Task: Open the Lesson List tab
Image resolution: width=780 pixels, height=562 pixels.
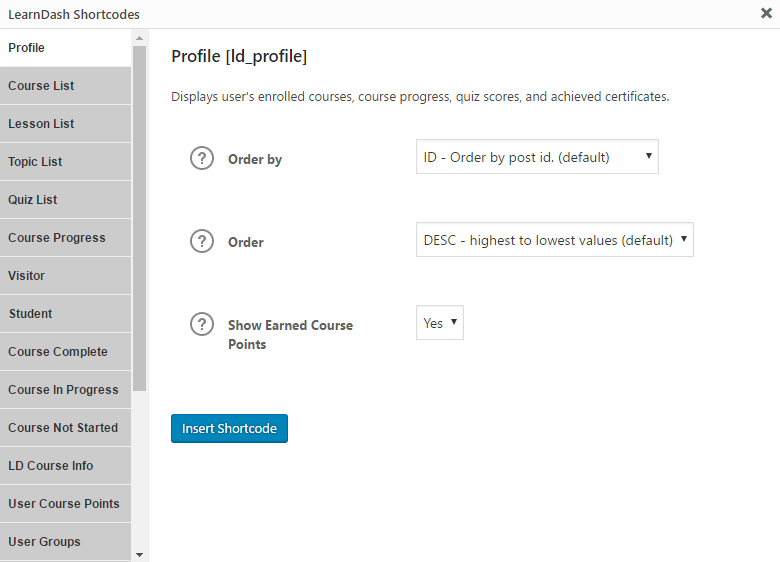Action: pos(65,124)
